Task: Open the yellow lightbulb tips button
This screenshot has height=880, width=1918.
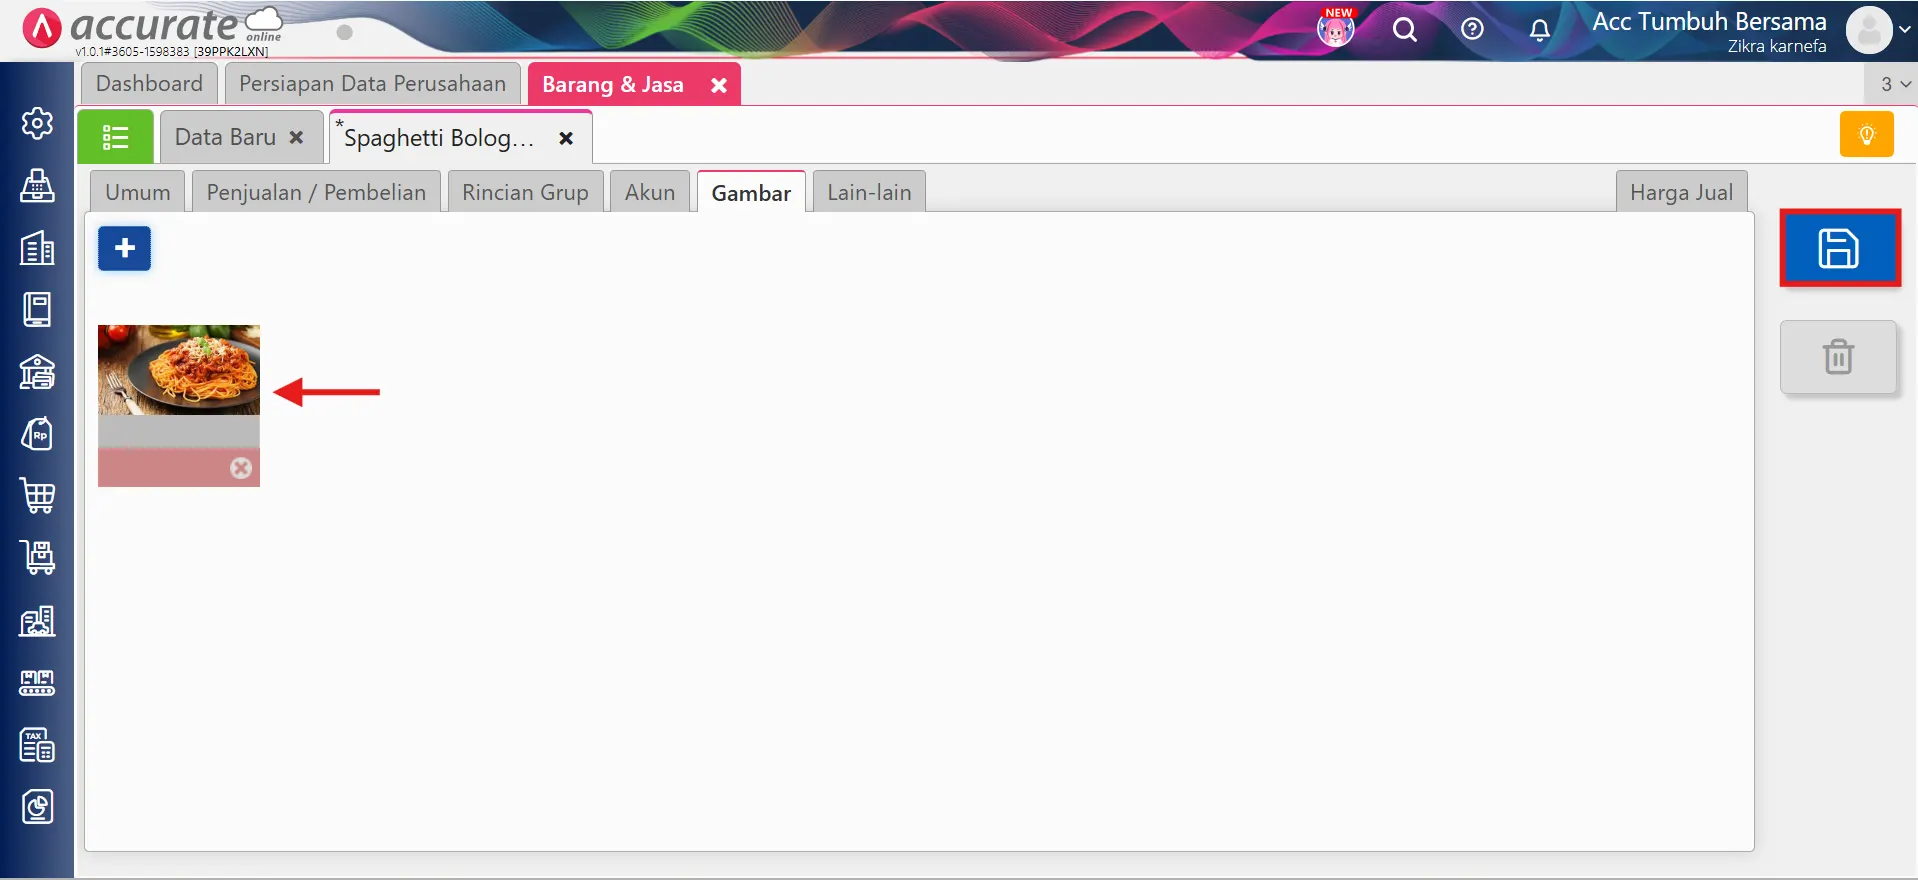Action: [1866, 135]
